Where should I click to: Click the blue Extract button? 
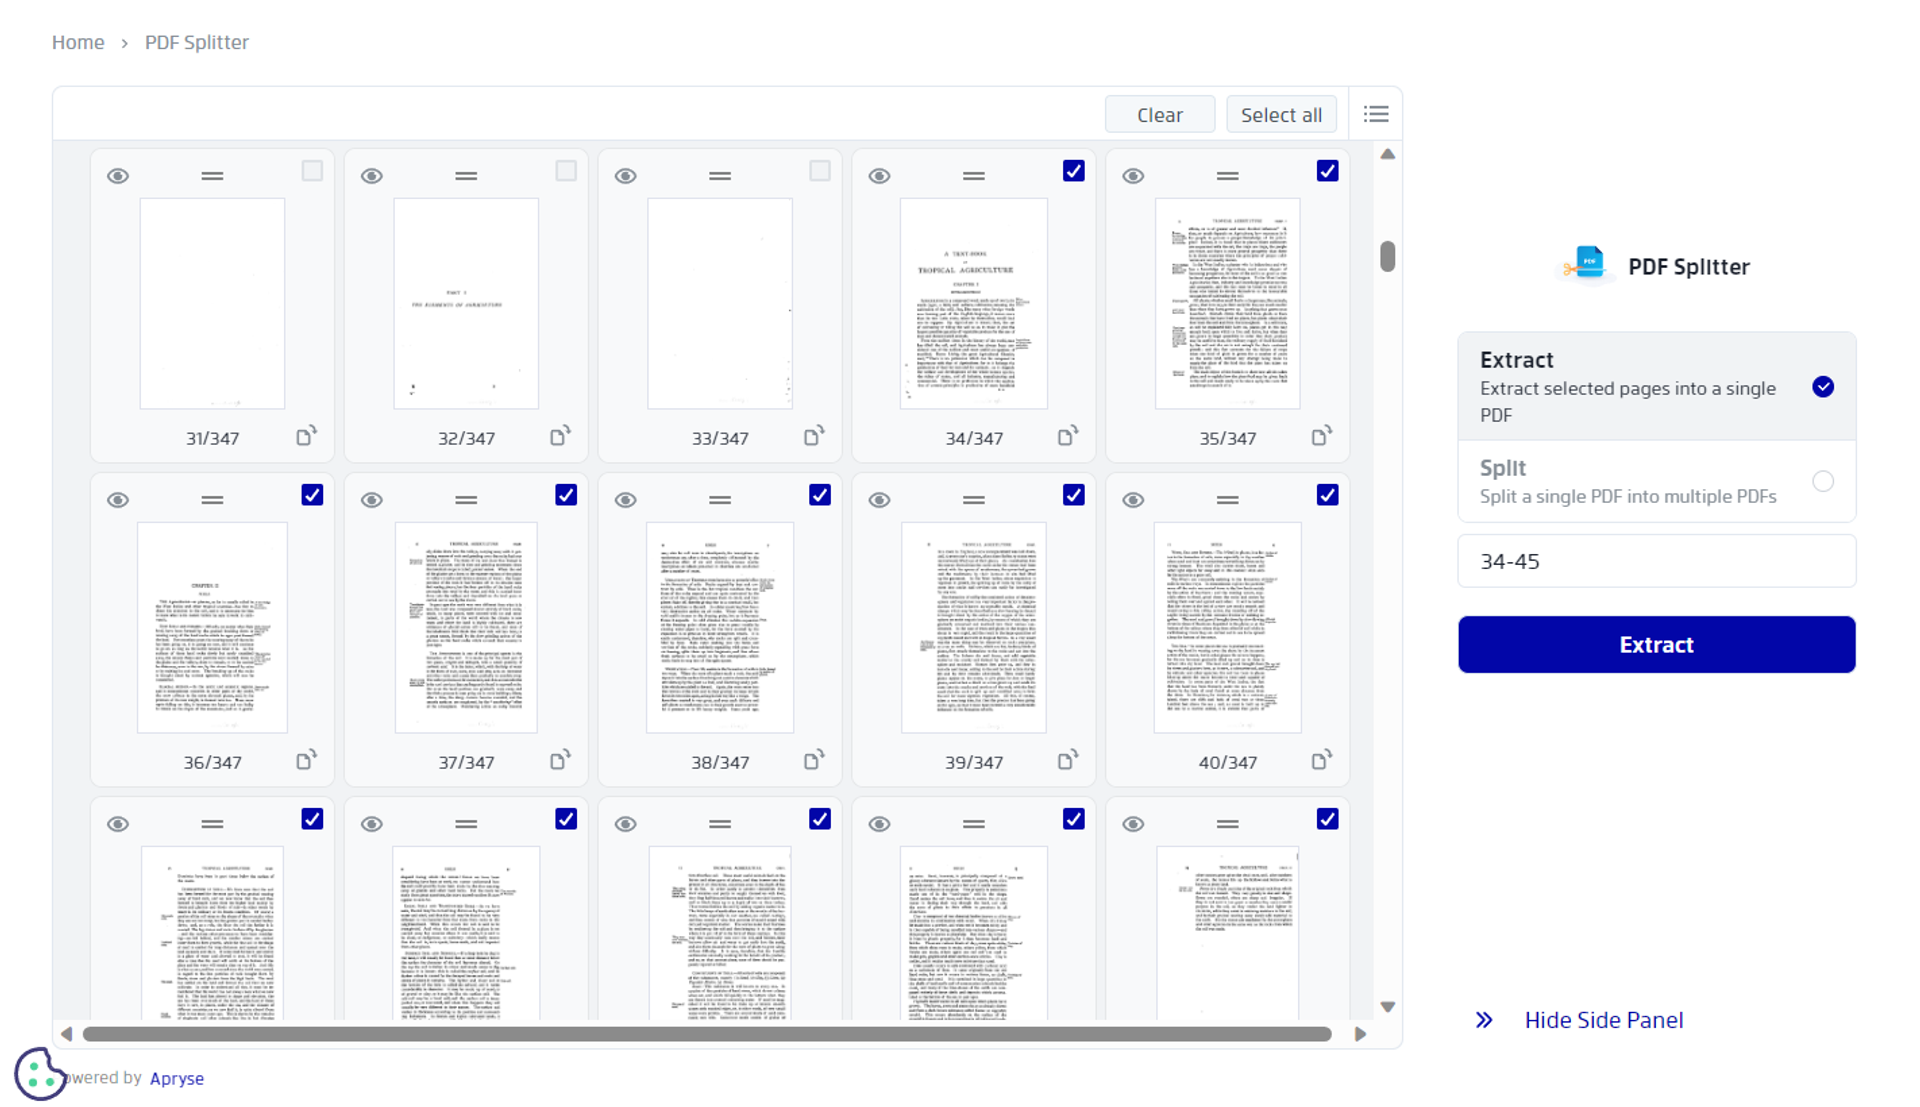(x=1656, y=645)
